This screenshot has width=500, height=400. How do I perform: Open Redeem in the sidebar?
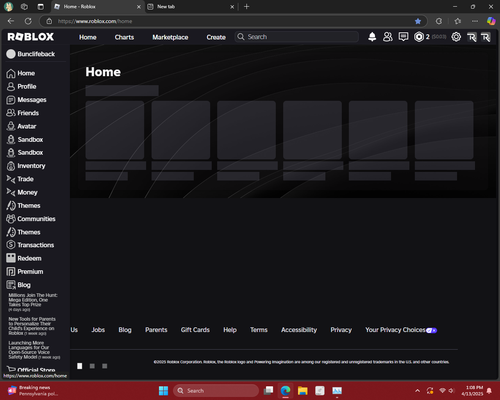pyautogui.click(x=24, y=258)
